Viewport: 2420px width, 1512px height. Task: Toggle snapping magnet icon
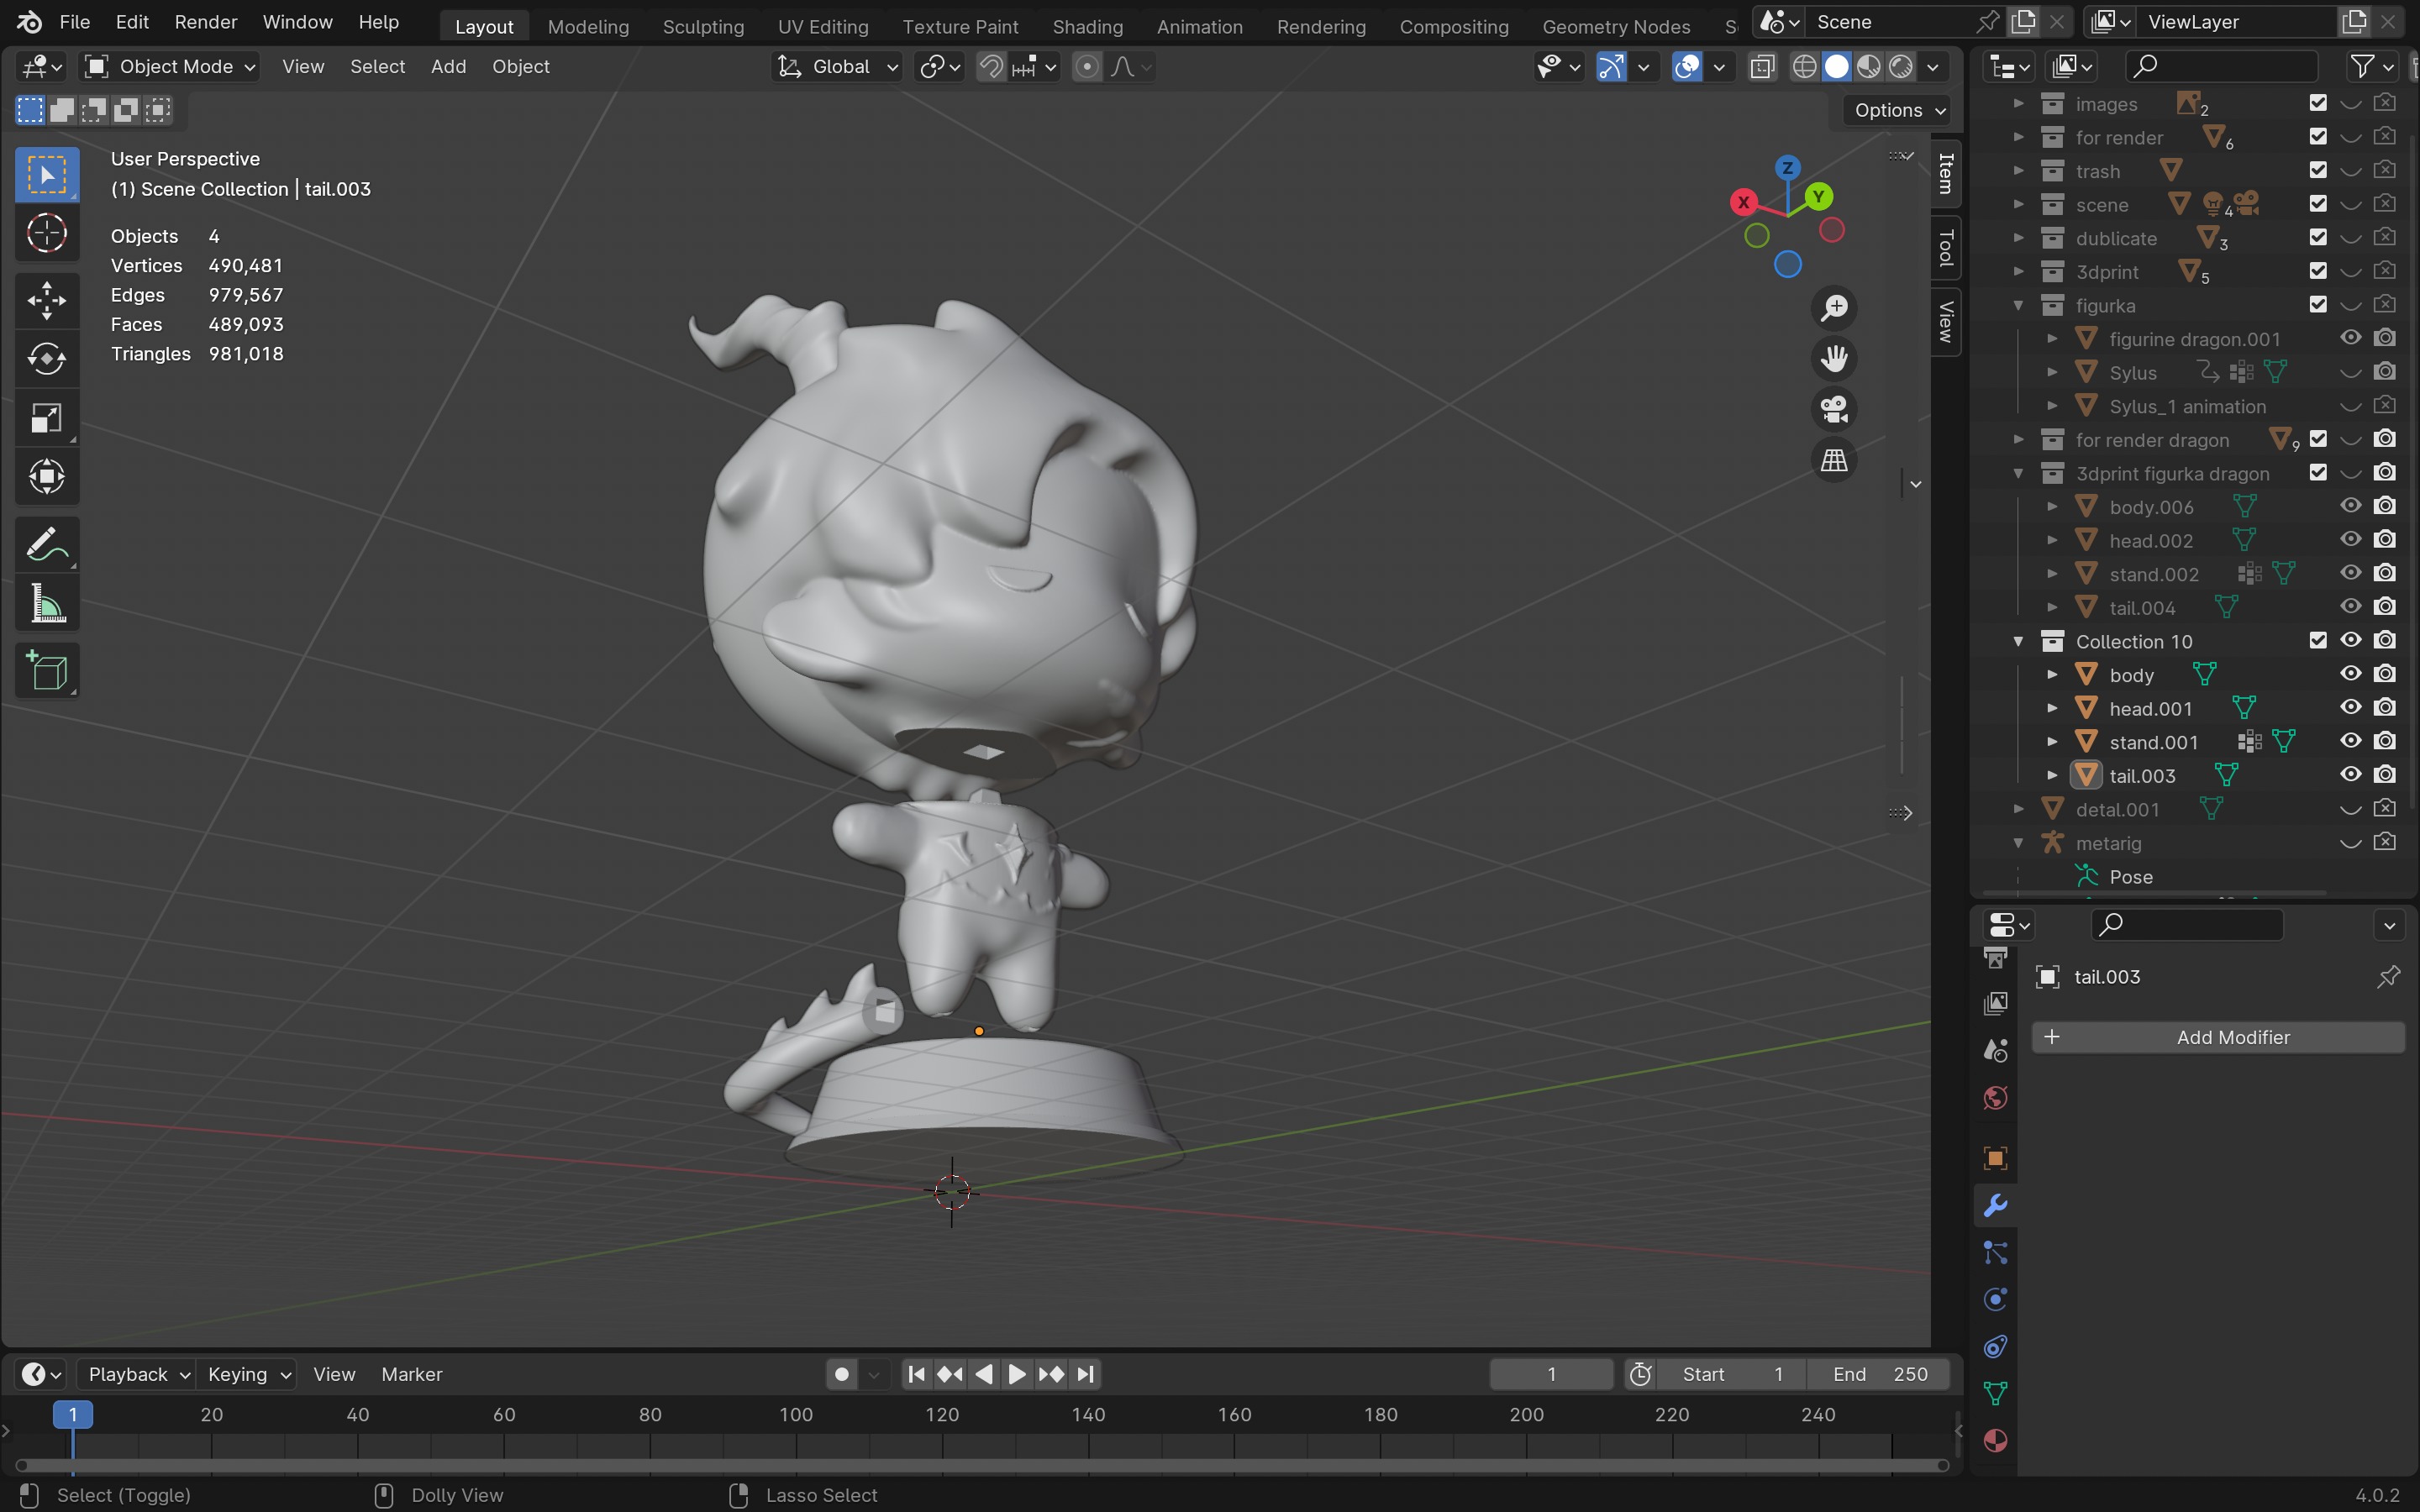click(991, 67)
